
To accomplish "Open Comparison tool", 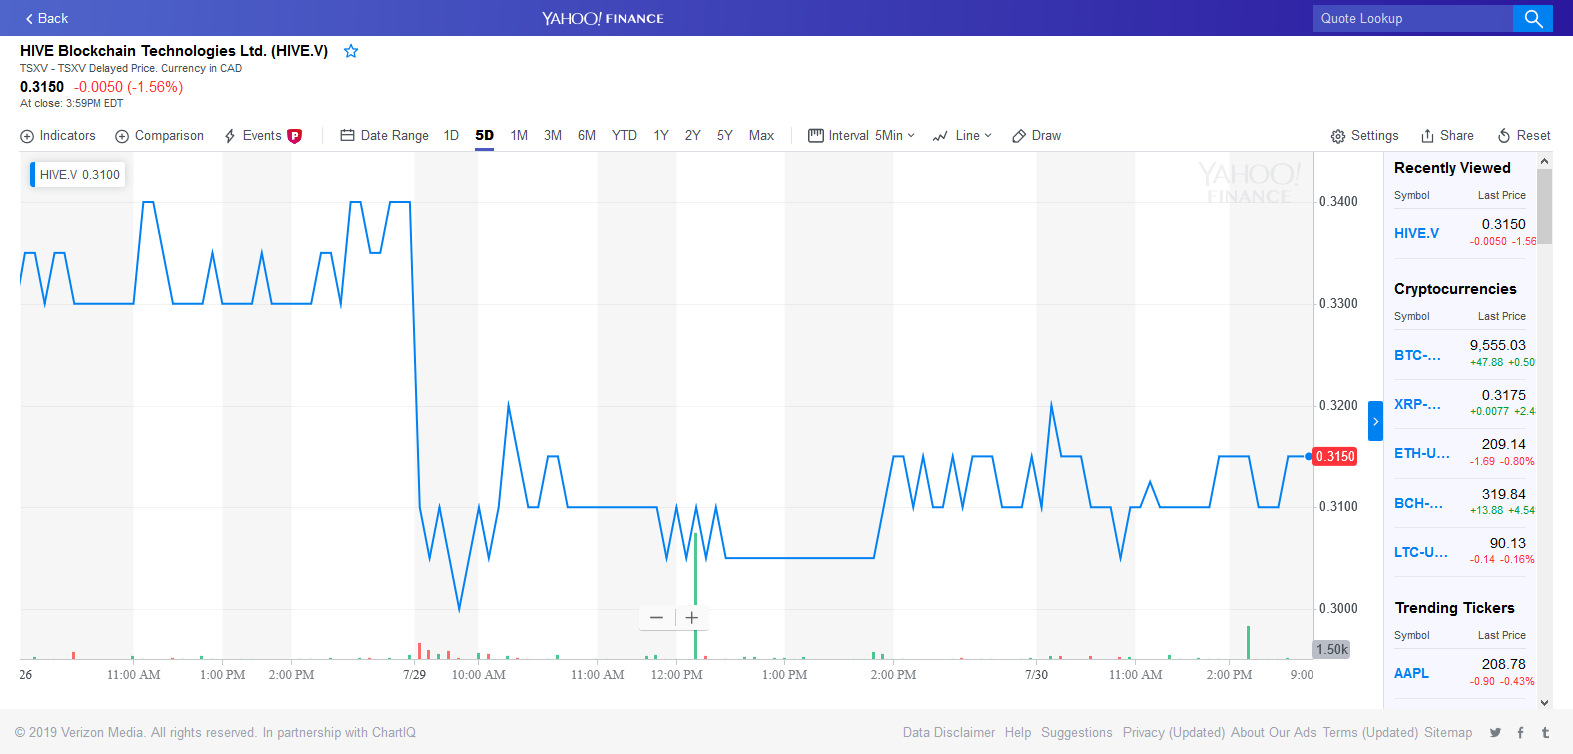I will (159, 136).
